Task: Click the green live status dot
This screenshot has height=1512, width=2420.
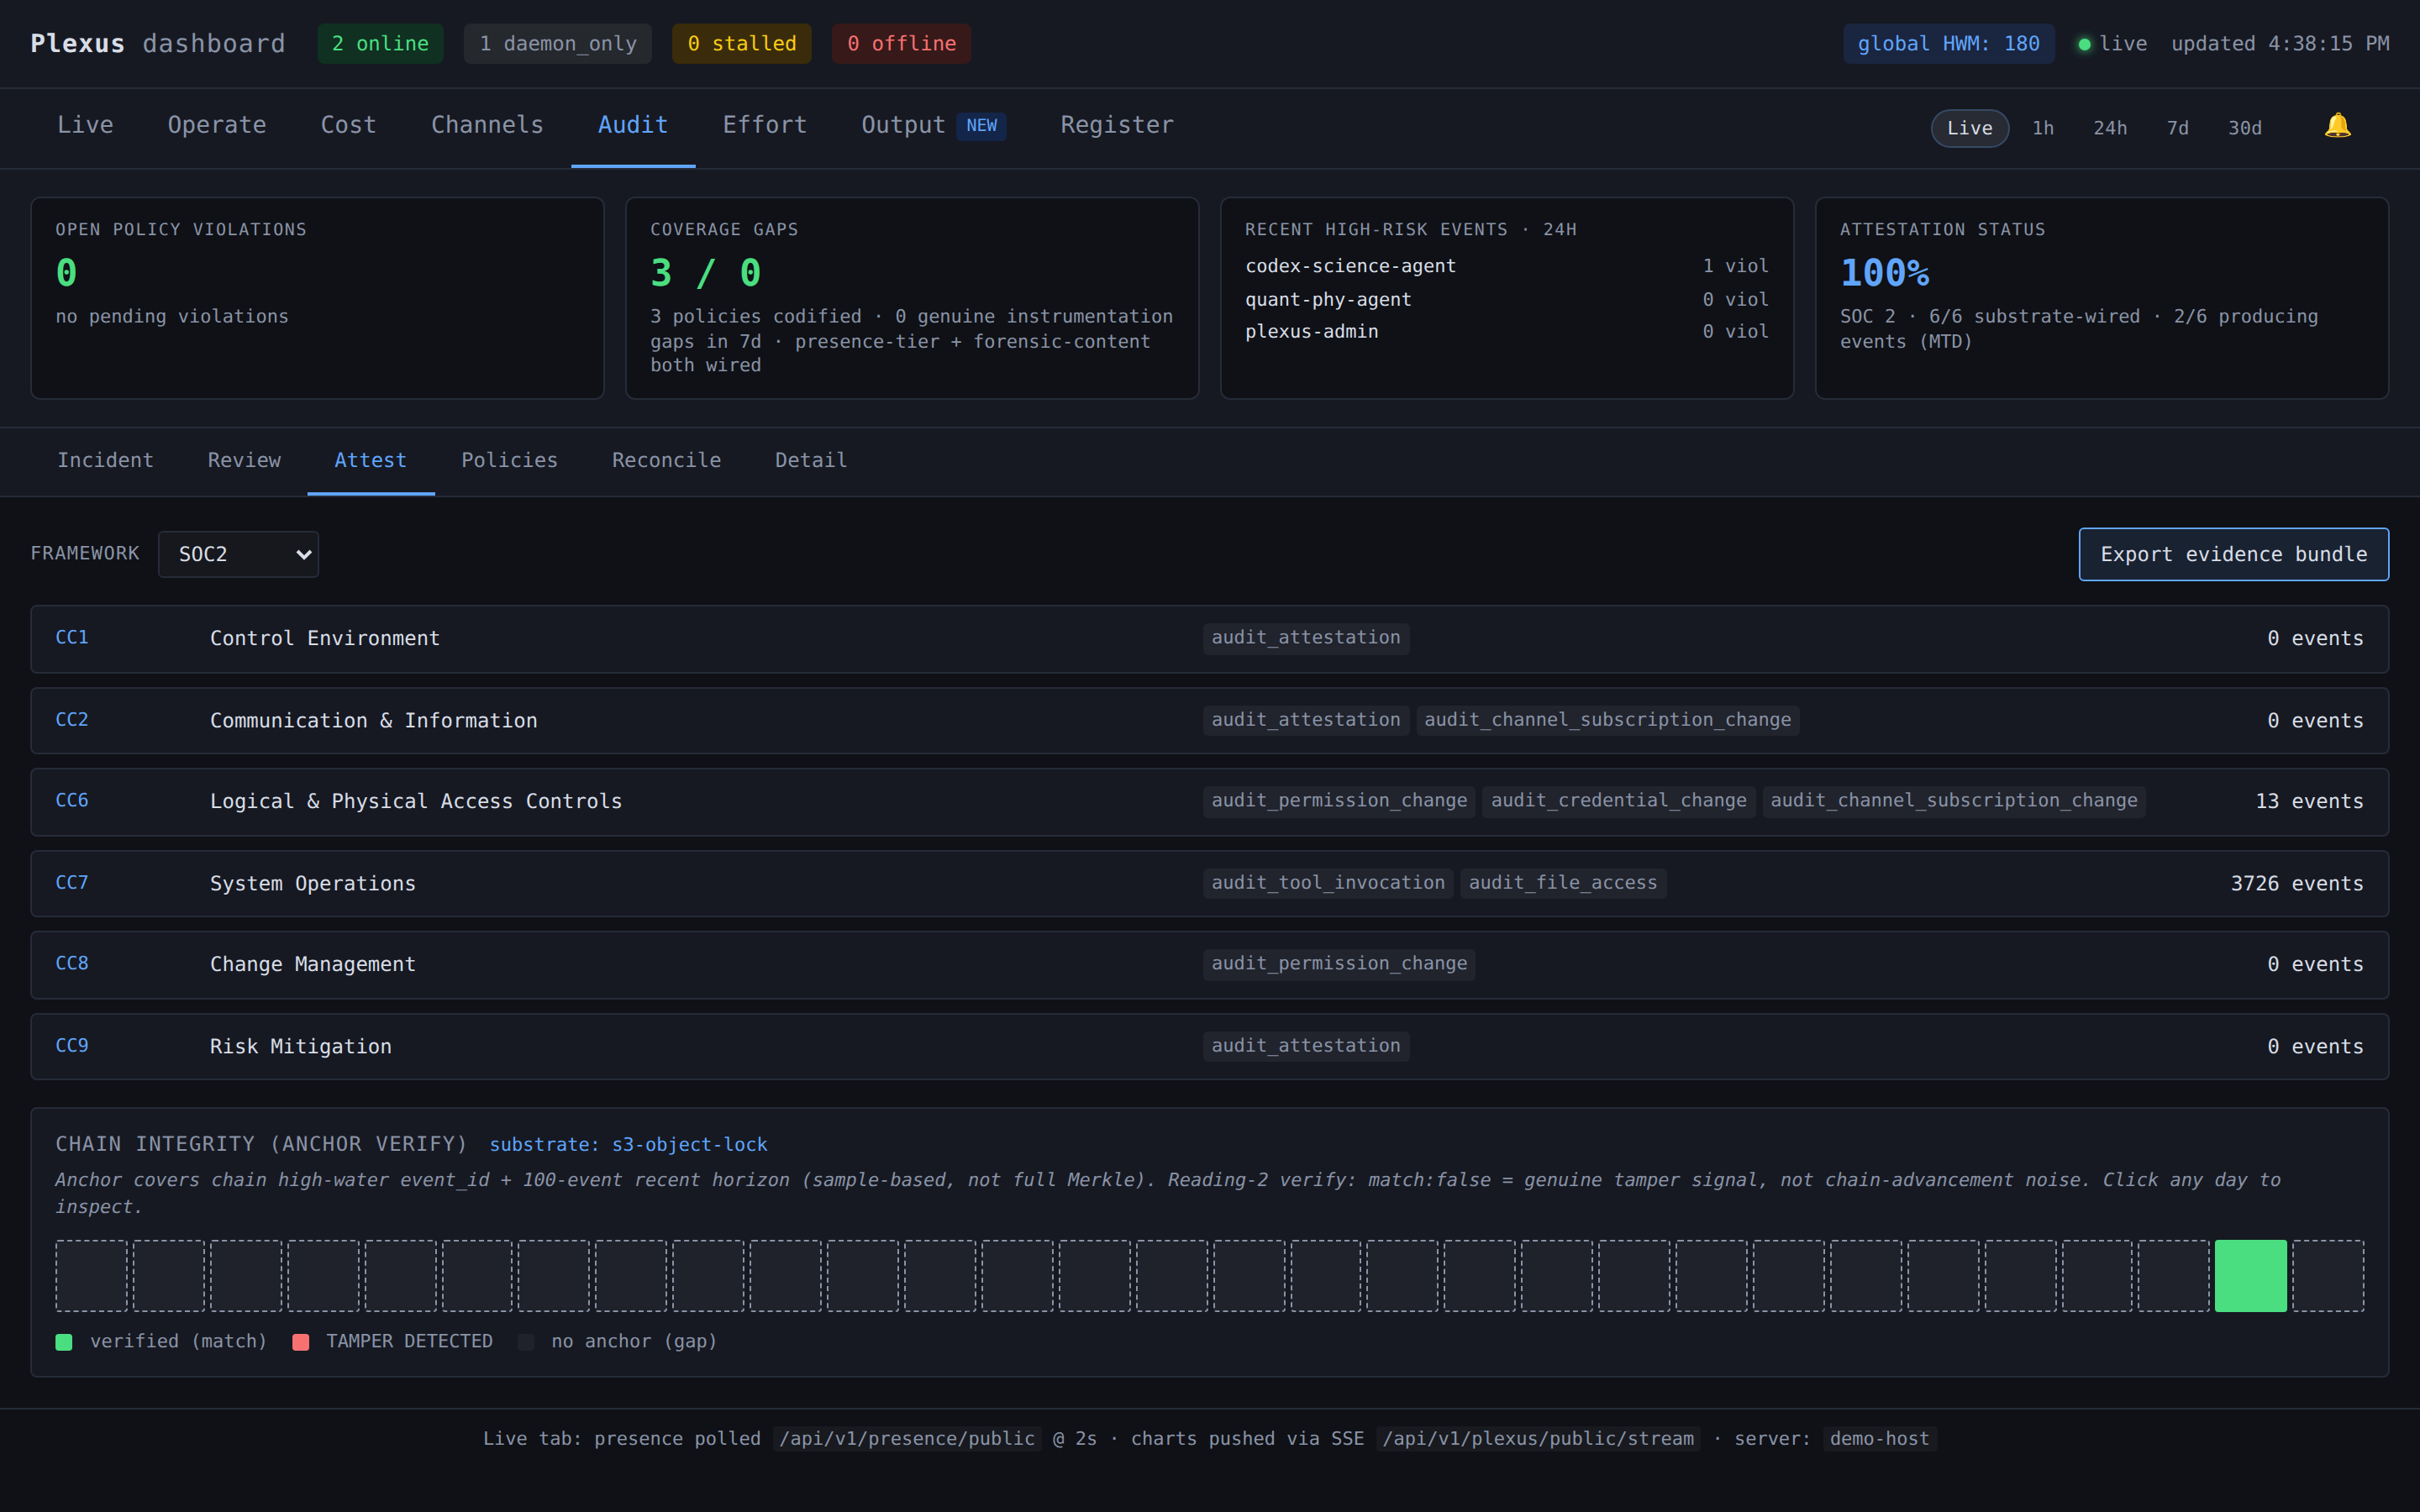Action: 2084,44
